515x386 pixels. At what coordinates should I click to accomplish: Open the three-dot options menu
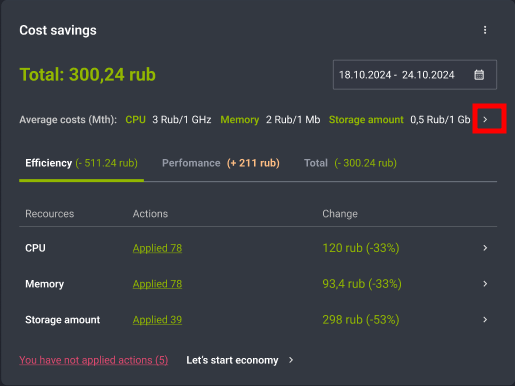tap(485, 30)
